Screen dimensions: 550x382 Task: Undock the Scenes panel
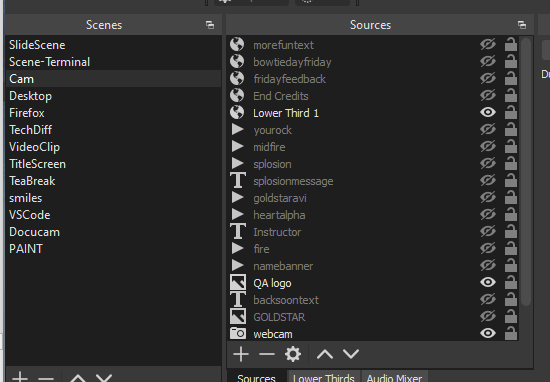[x=210, y=25]
